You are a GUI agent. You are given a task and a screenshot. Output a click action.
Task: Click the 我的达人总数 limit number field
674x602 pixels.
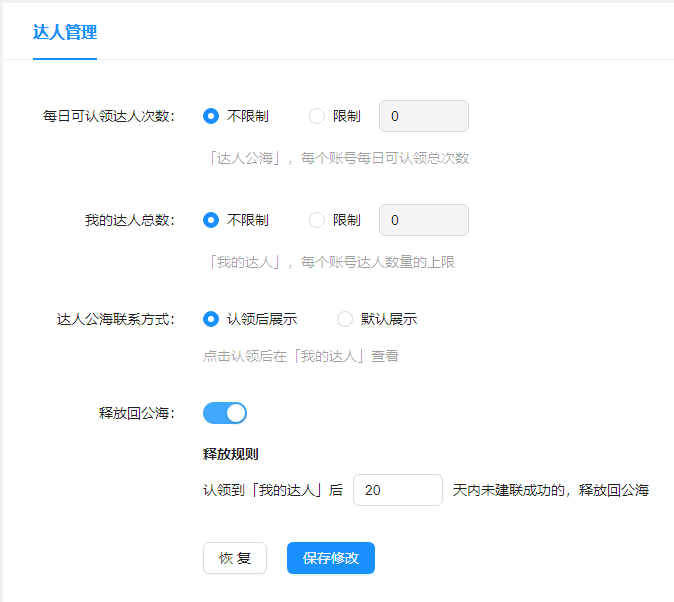(x=423, y=220)
